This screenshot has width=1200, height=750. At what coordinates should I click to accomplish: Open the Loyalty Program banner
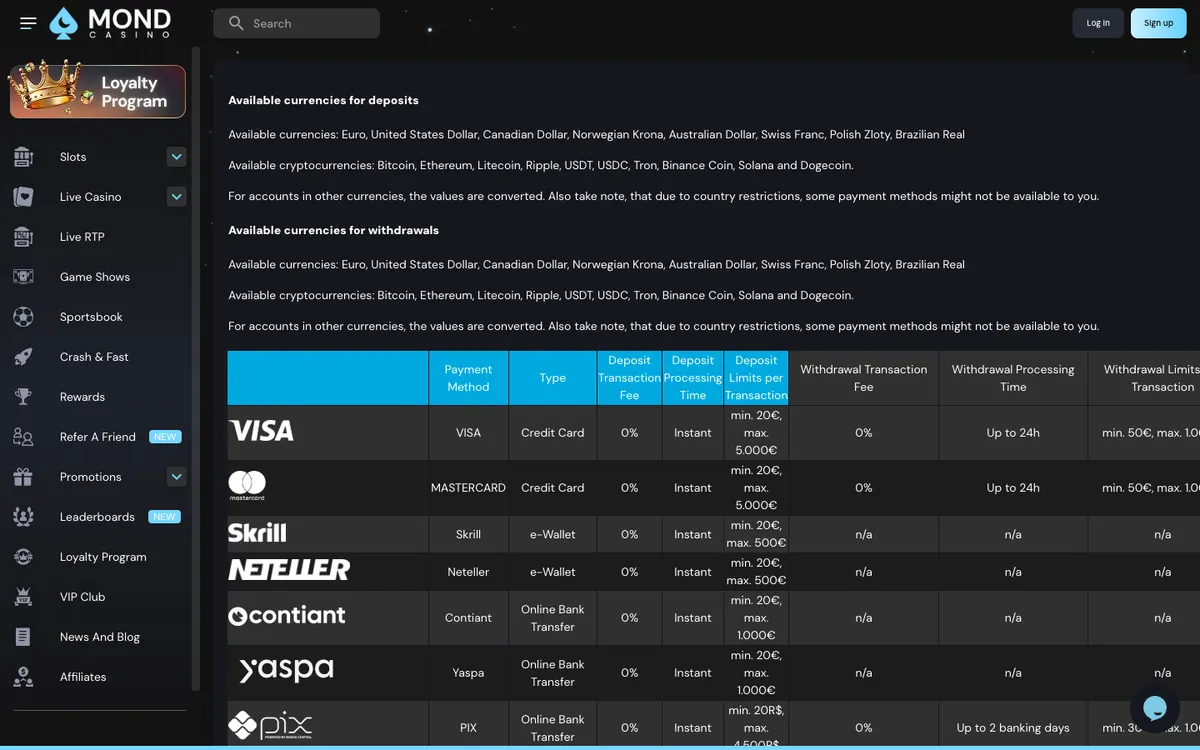[x=97, y=92]
